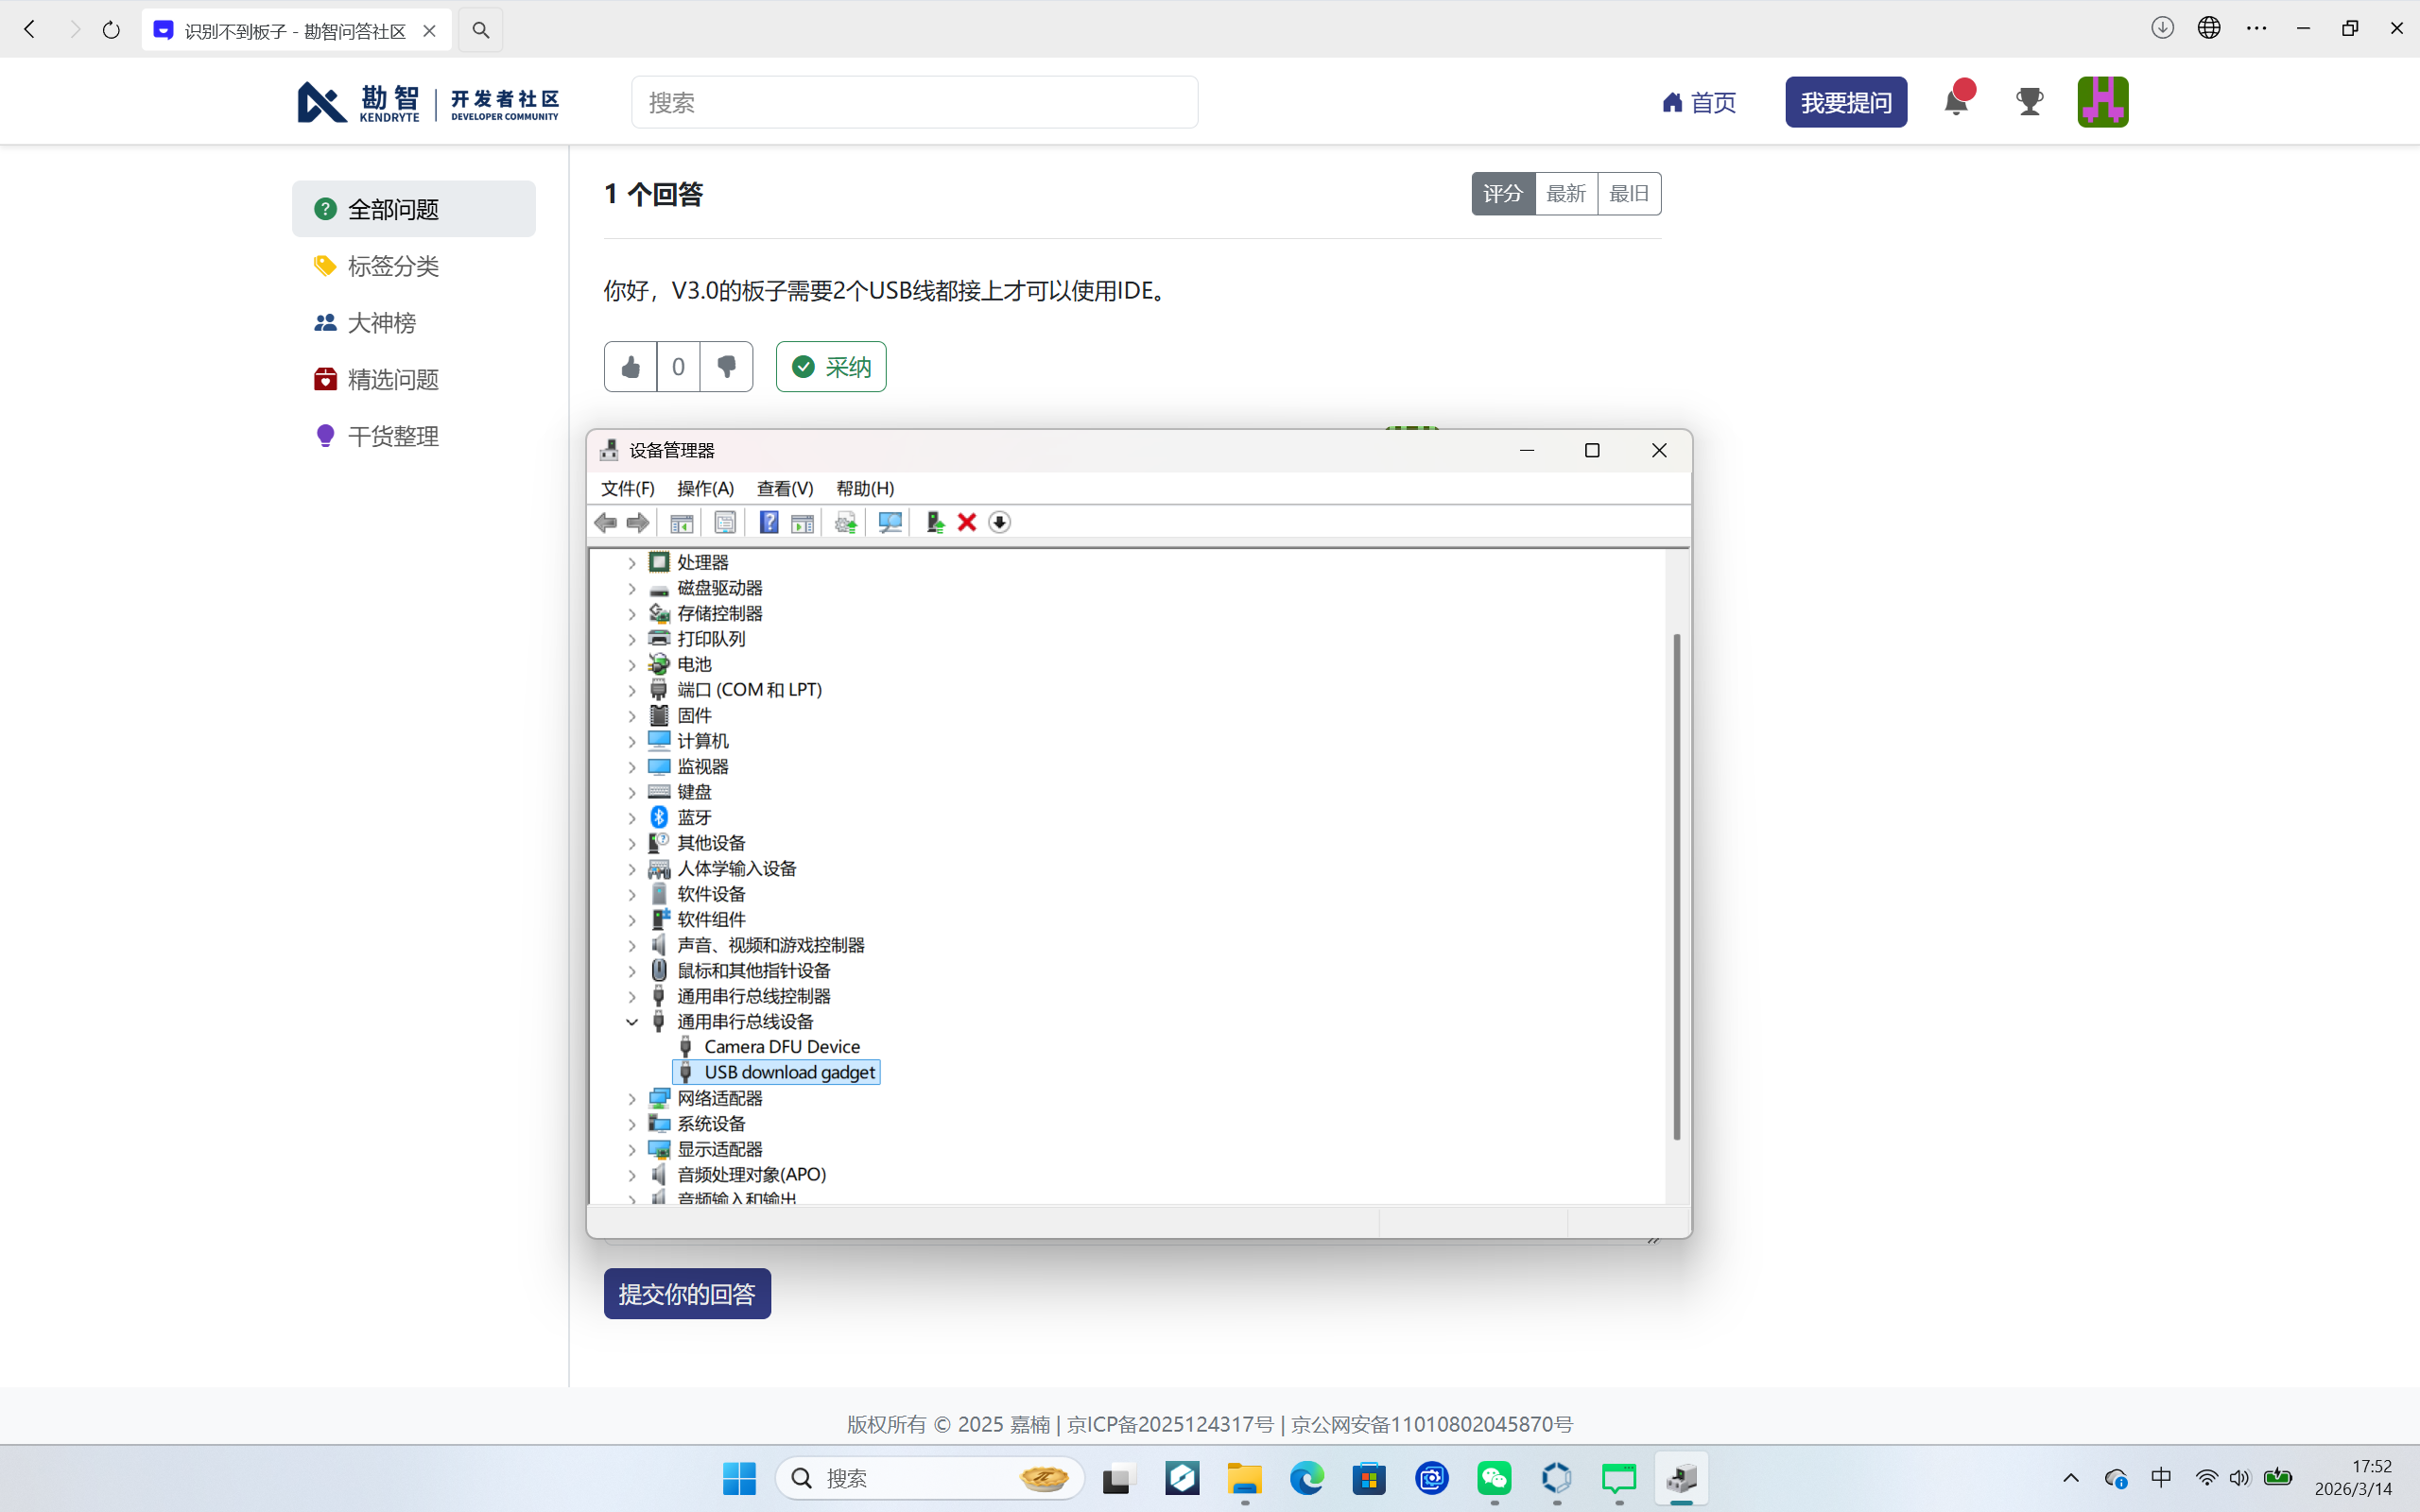Screen dimensions: 2420x1512
Task: Click the 我要提问 button
Action: click(1846, 102)
